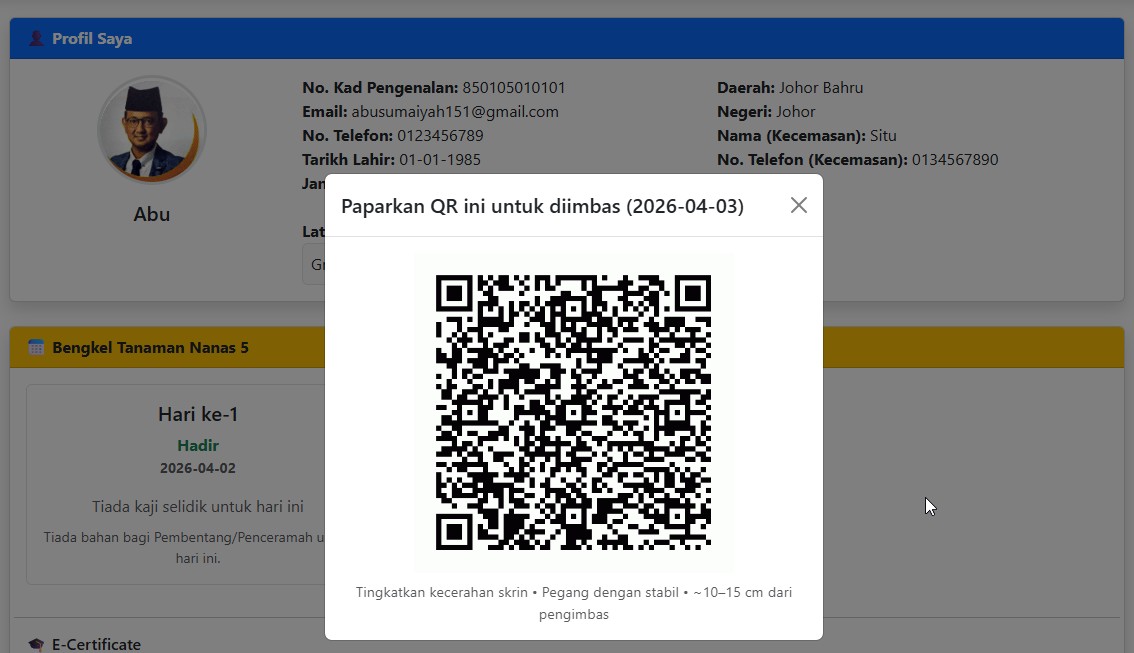Click the dialog title 'Paparkan QR ini untuk diimbas'
Screen dimensions: 1134x653
click(542, 206)
